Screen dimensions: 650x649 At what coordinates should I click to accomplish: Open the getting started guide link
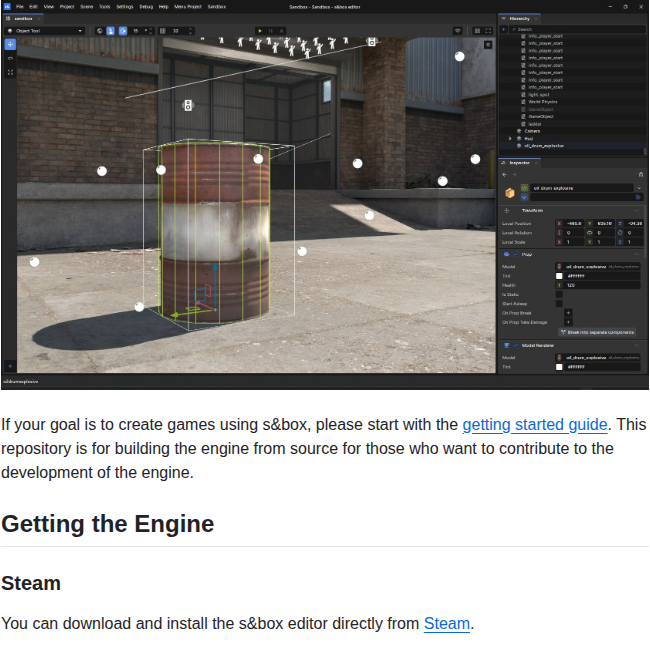coord(535,425)
